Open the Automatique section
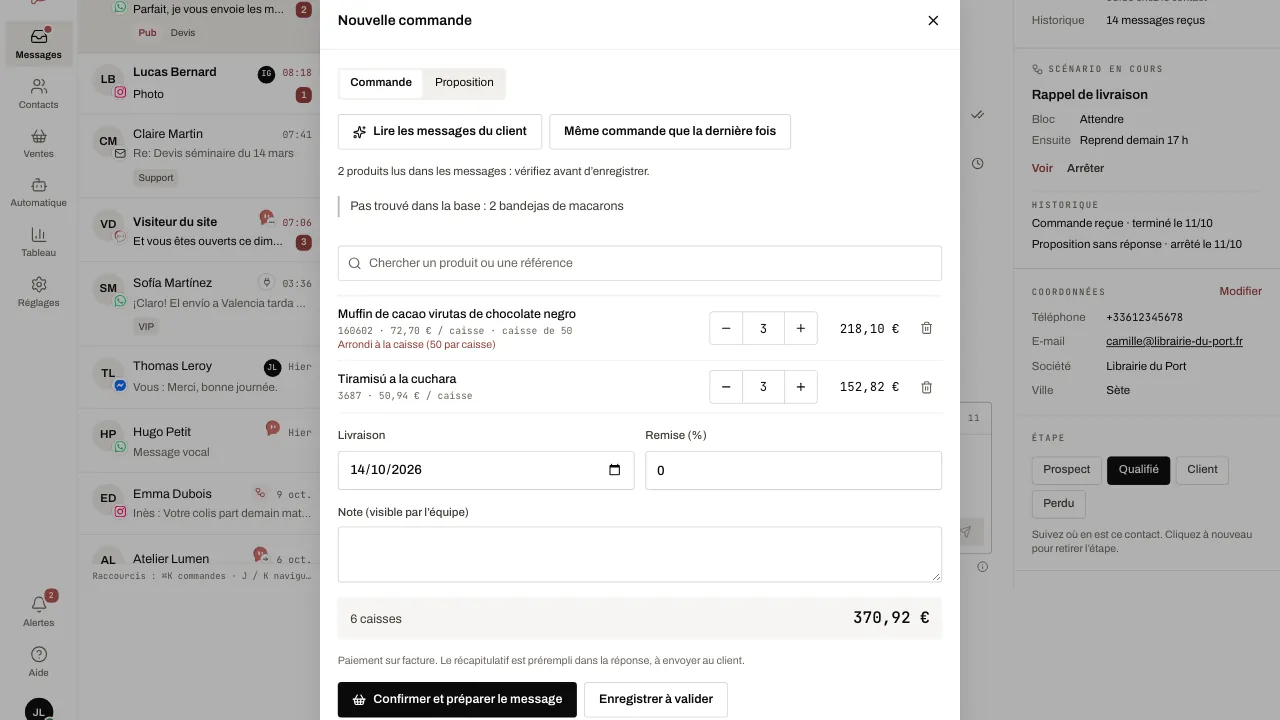 pos(39,192)
